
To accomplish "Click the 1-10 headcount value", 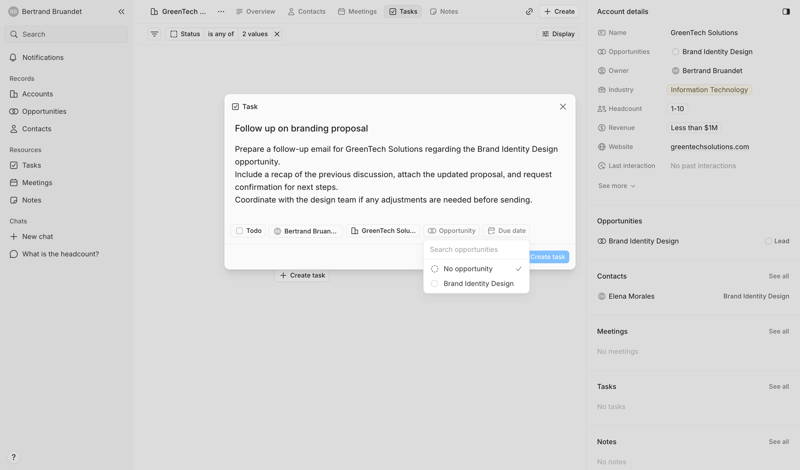I will pos(677,109).
